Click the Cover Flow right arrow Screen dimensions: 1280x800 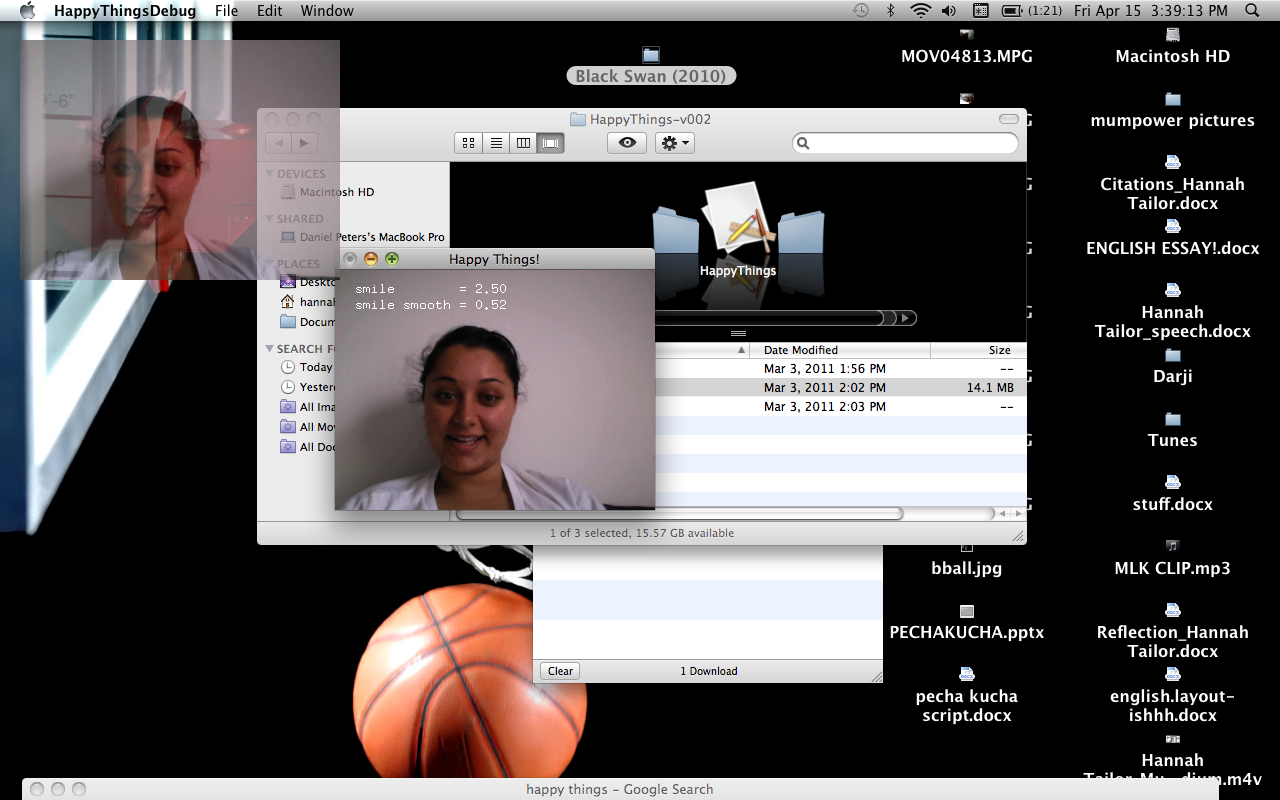pyautogui.click(x=905, y=318)
